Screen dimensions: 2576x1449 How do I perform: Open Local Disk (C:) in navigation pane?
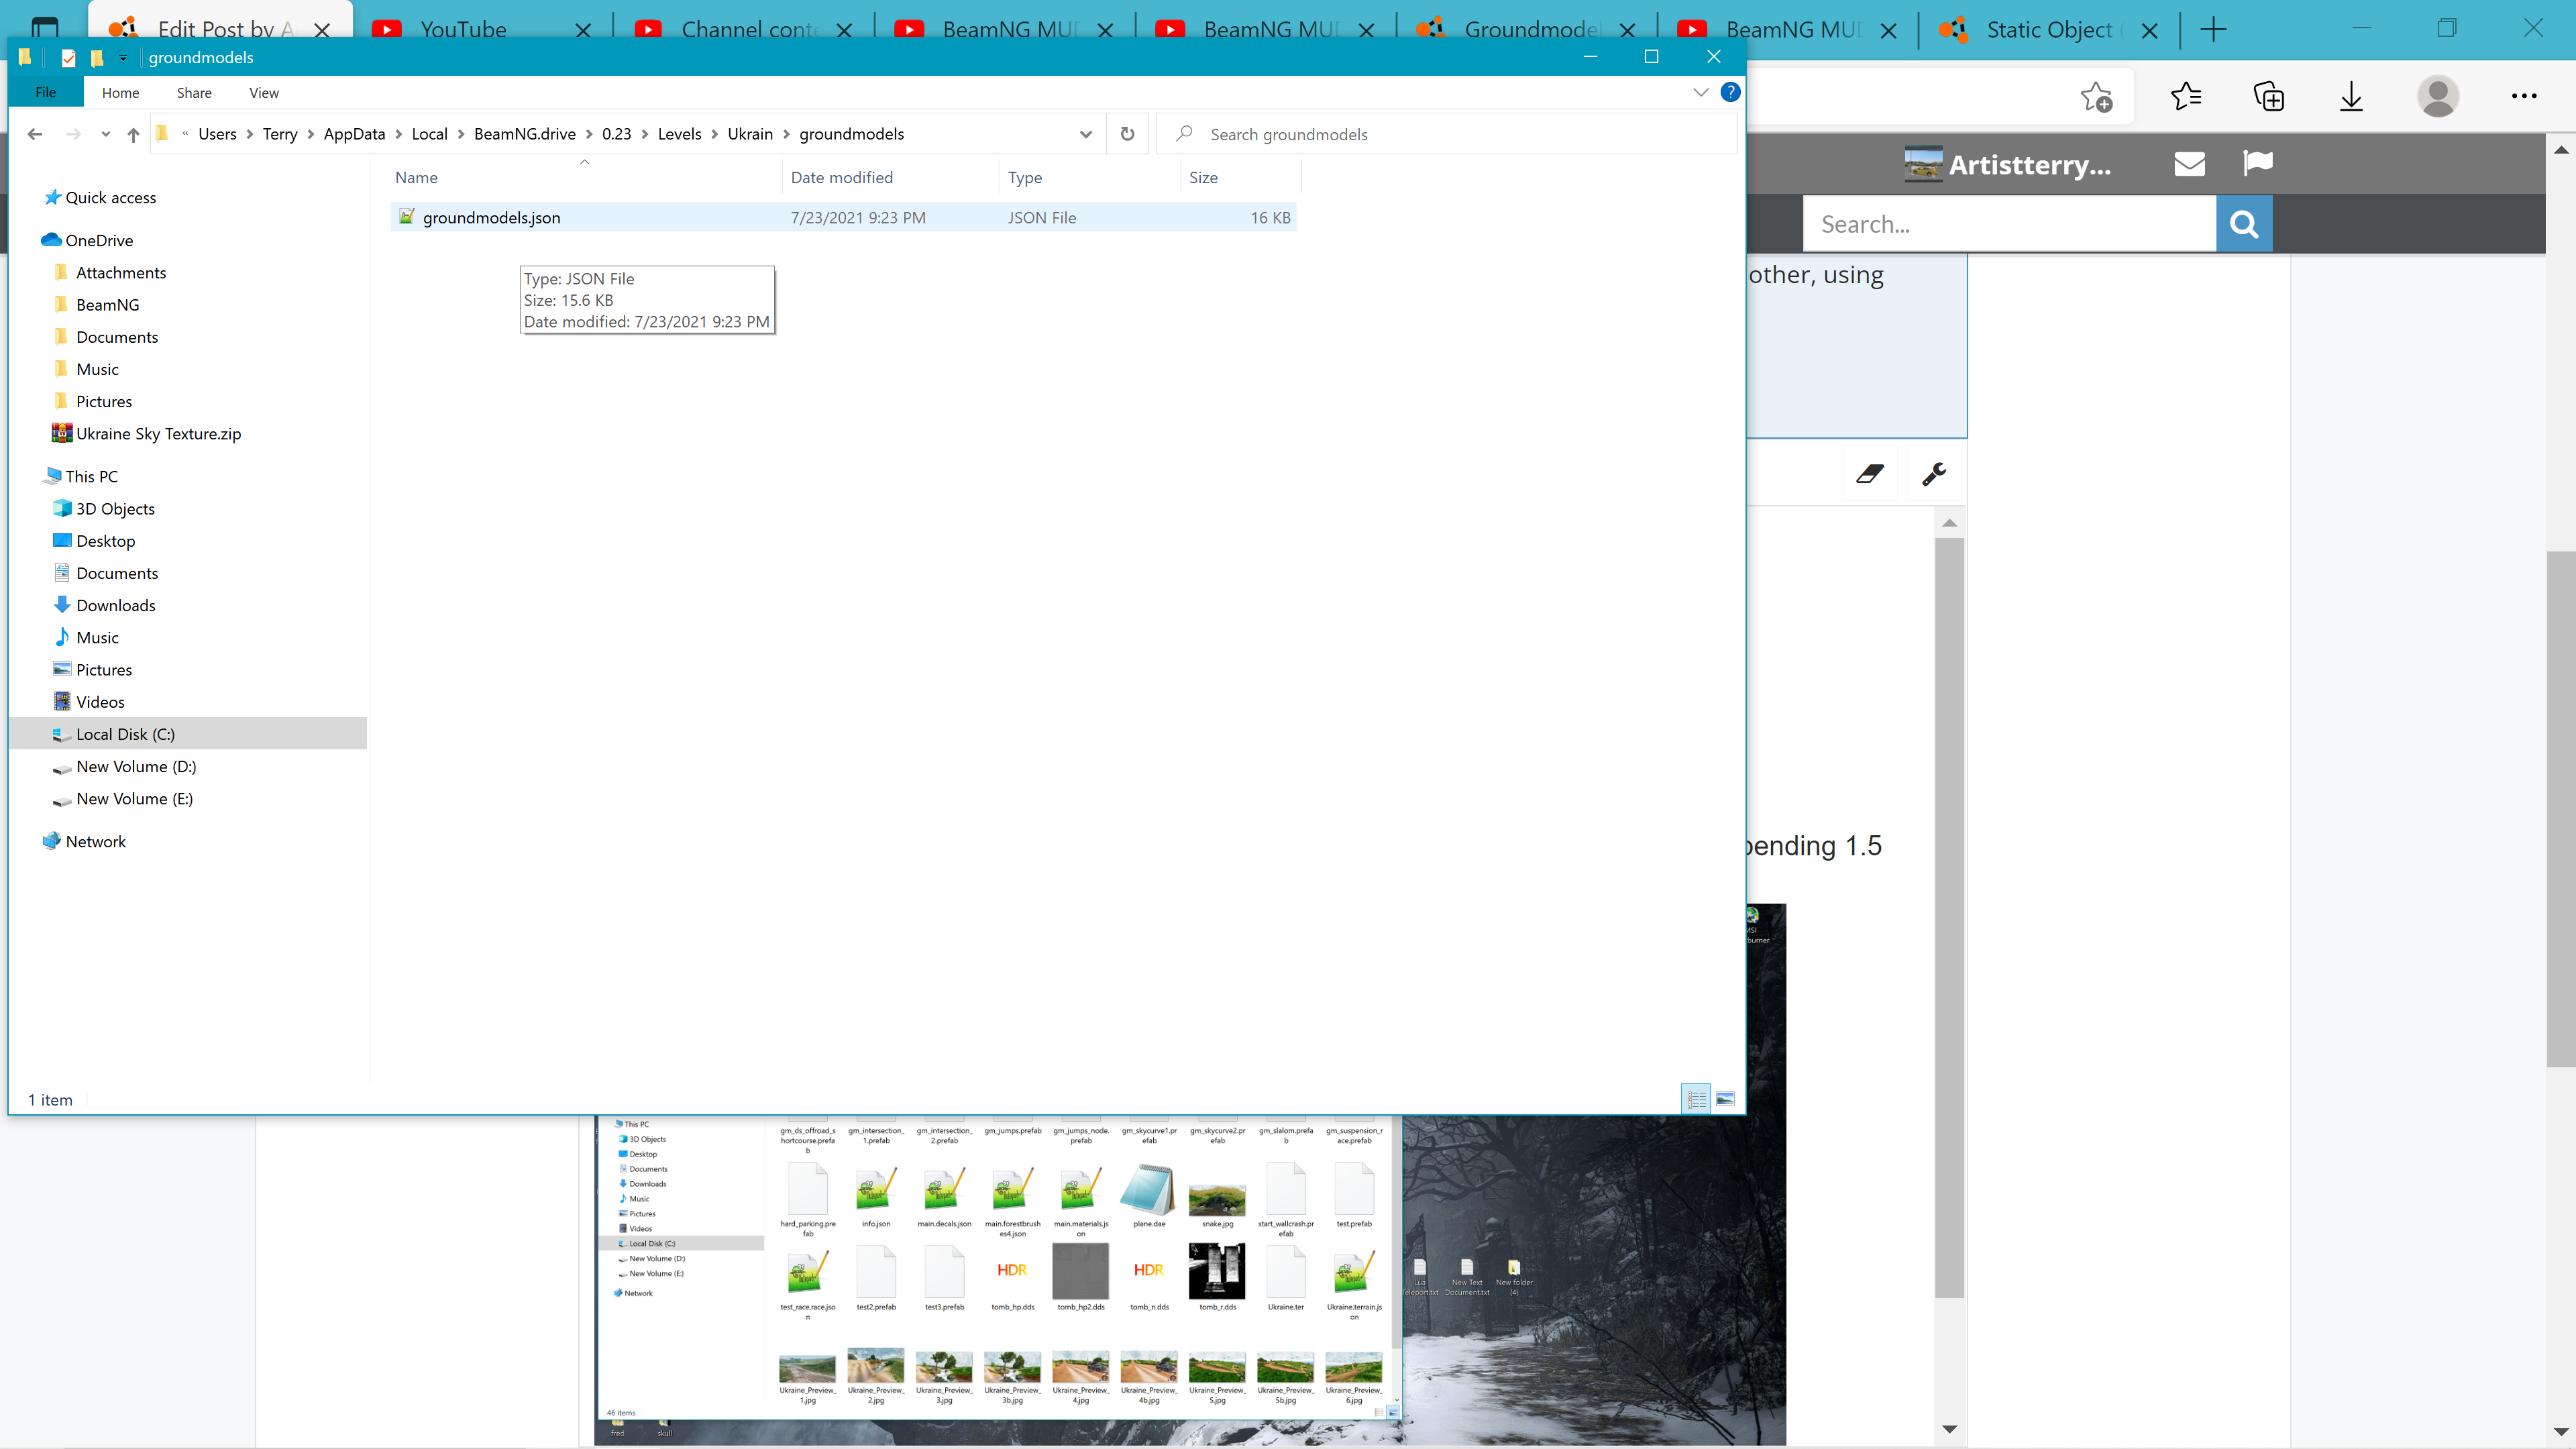pyautogui.click(x=125, y=734)
